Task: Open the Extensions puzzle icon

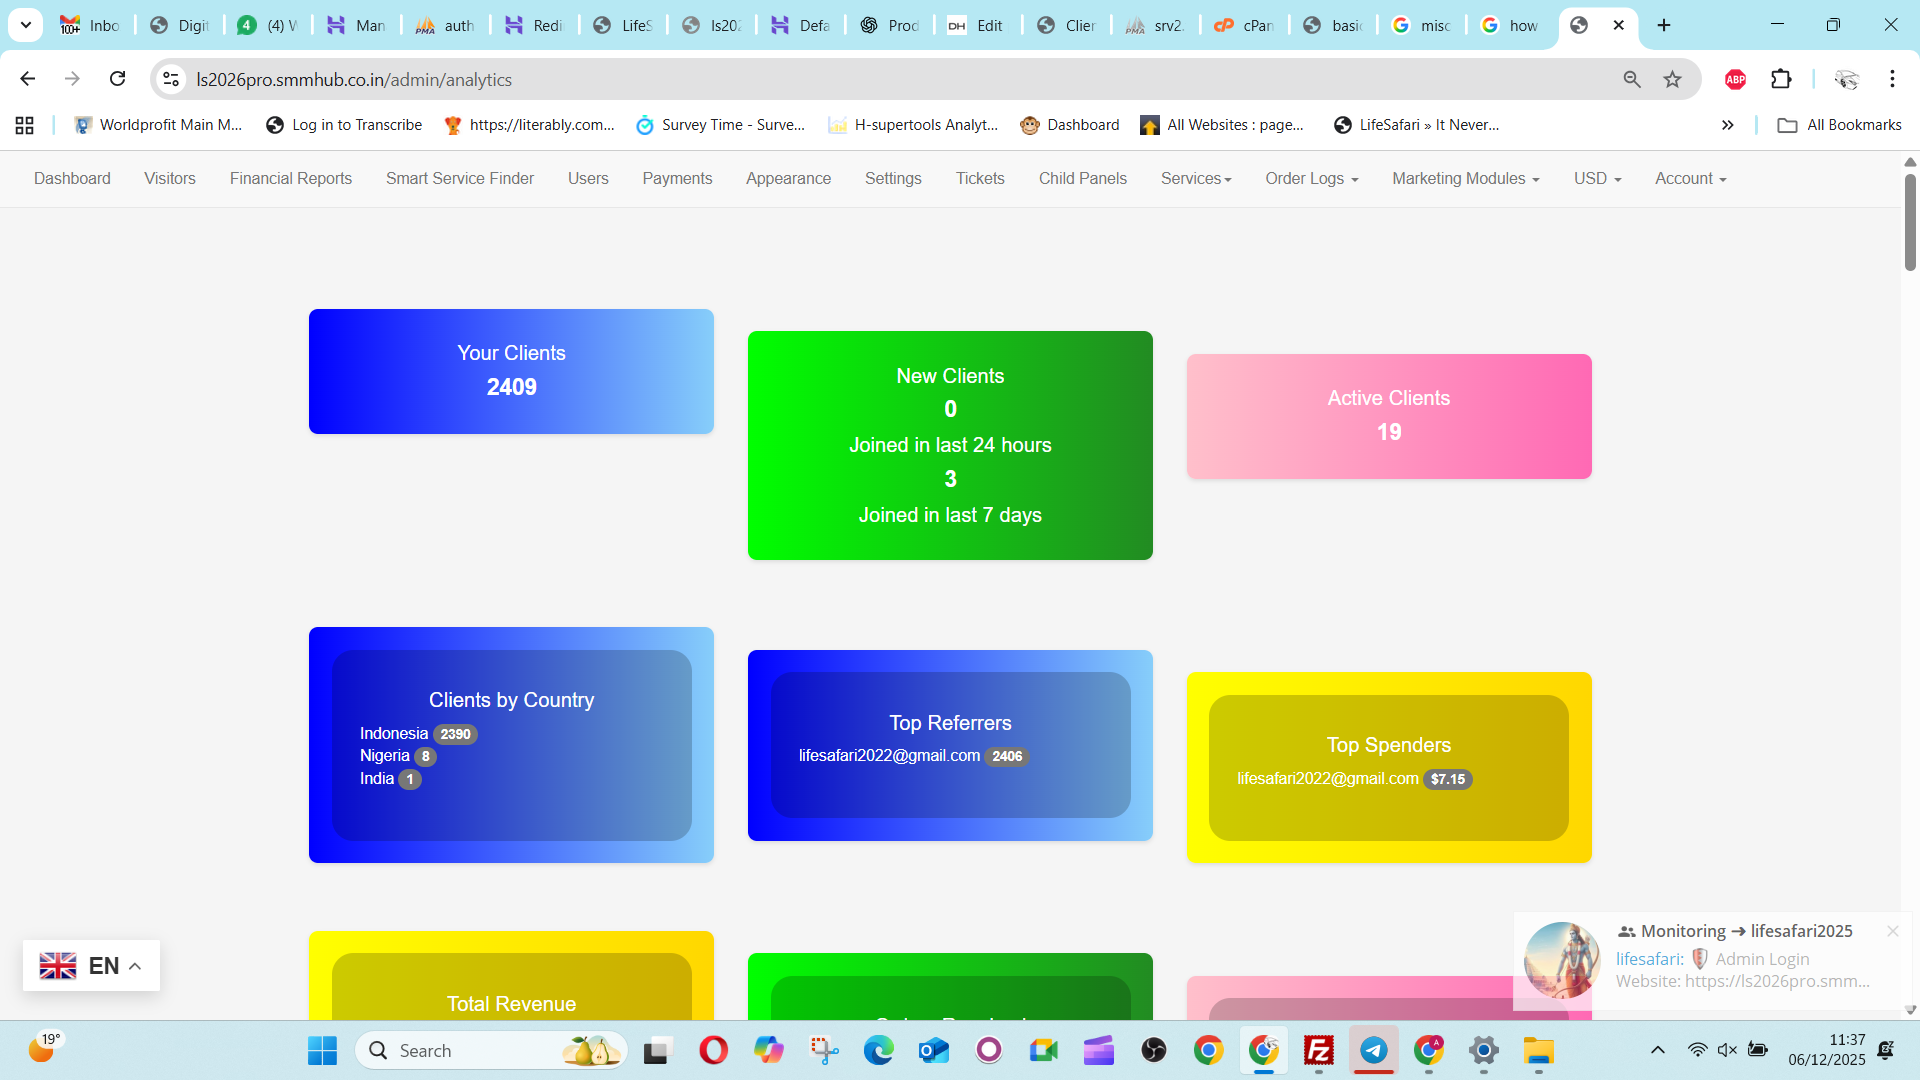Action: (1781, 79)
